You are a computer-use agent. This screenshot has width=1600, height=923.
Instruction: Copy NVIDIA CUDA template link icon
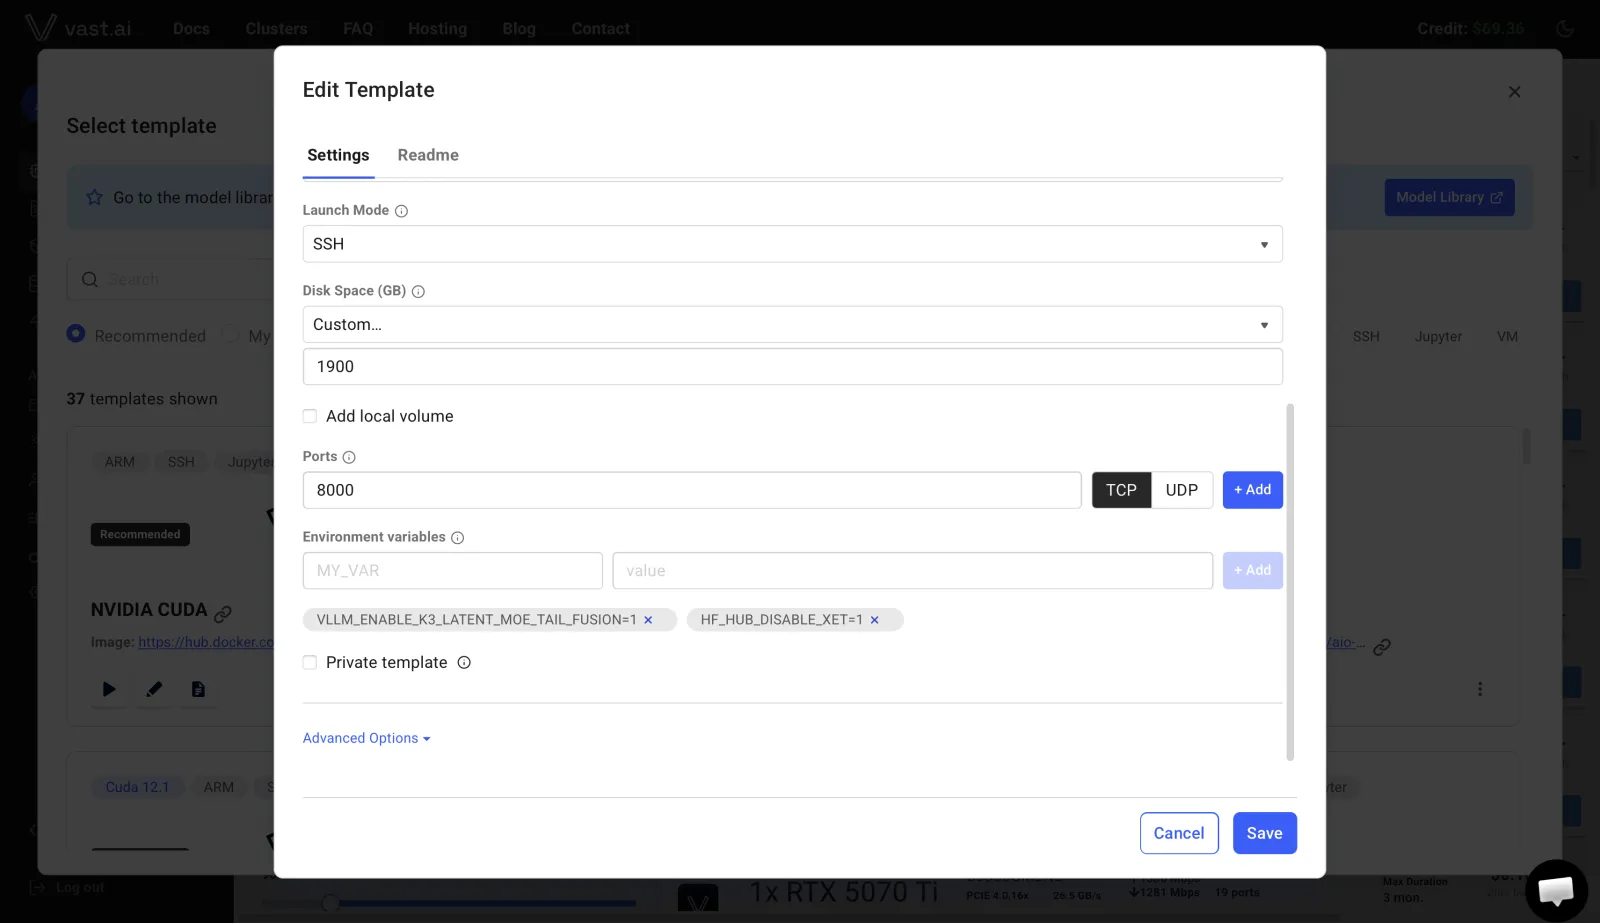point(223,613)
